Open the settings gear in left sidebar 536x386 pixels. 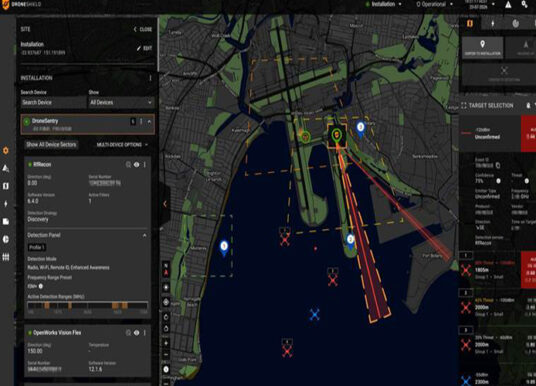coord(6,150)
